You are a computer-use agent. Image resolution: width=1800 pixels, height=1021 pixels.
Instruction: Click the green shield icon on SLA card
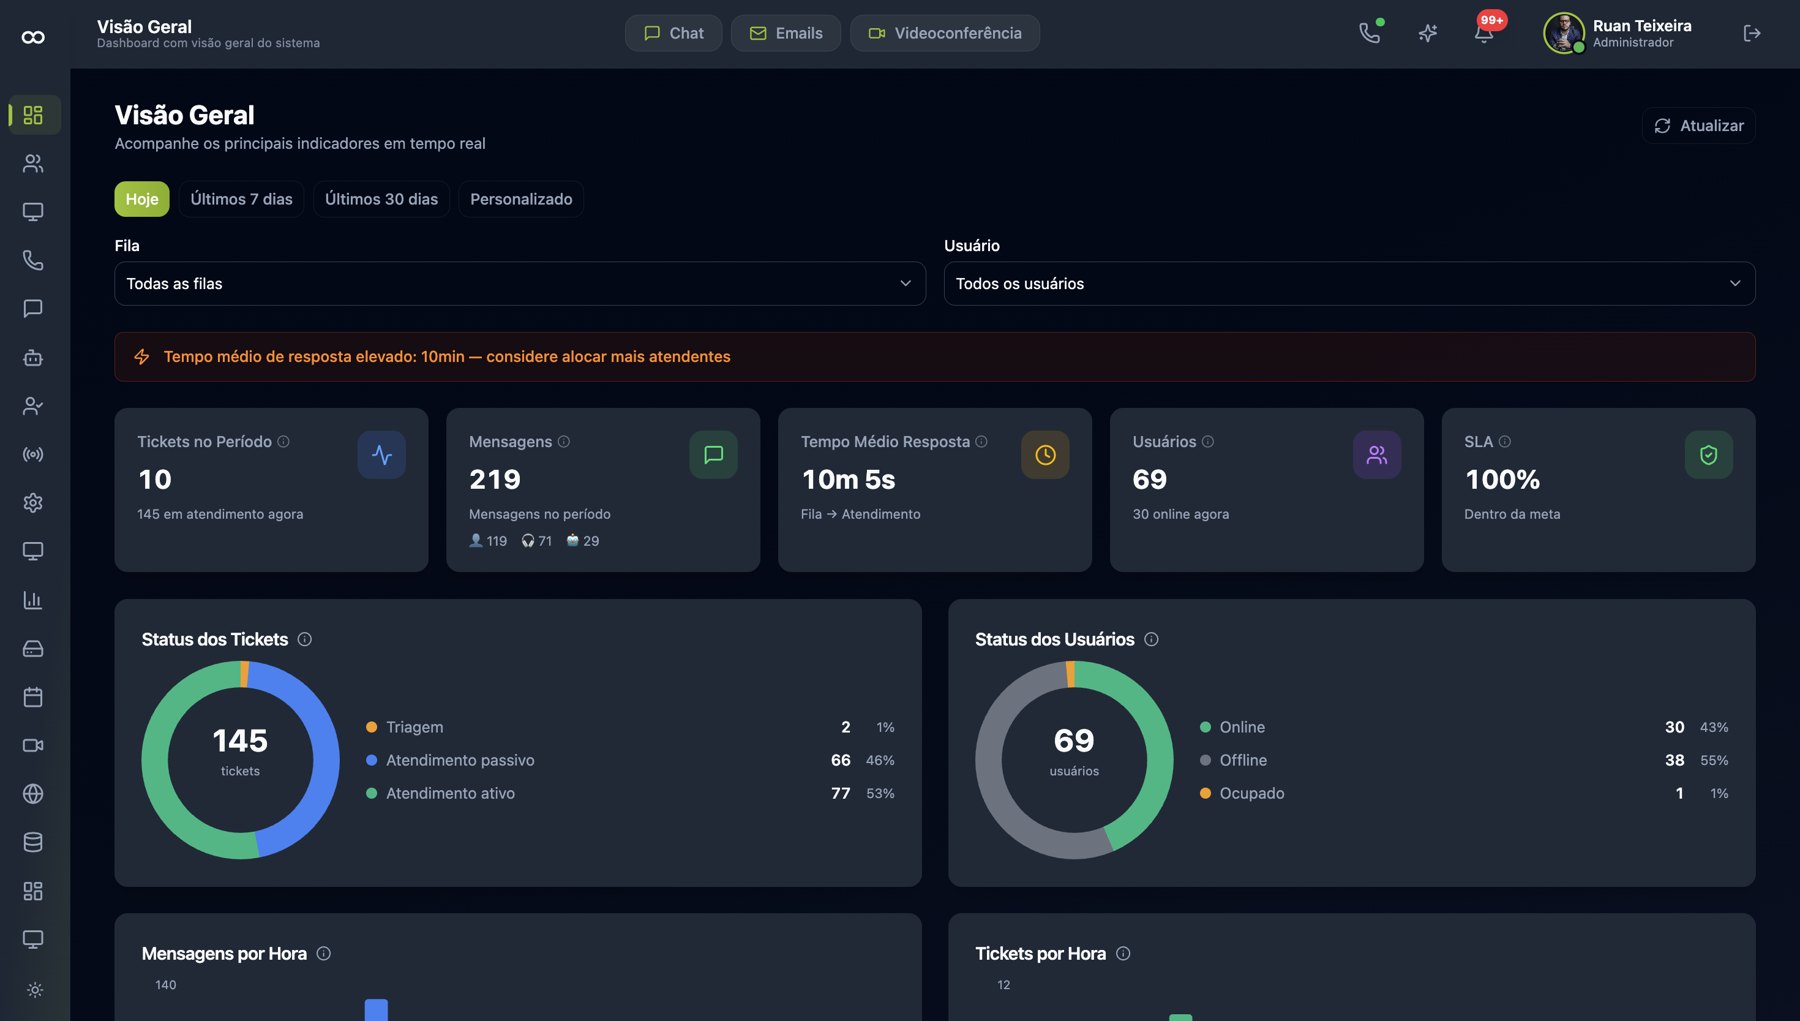(x=1710, y=455)
